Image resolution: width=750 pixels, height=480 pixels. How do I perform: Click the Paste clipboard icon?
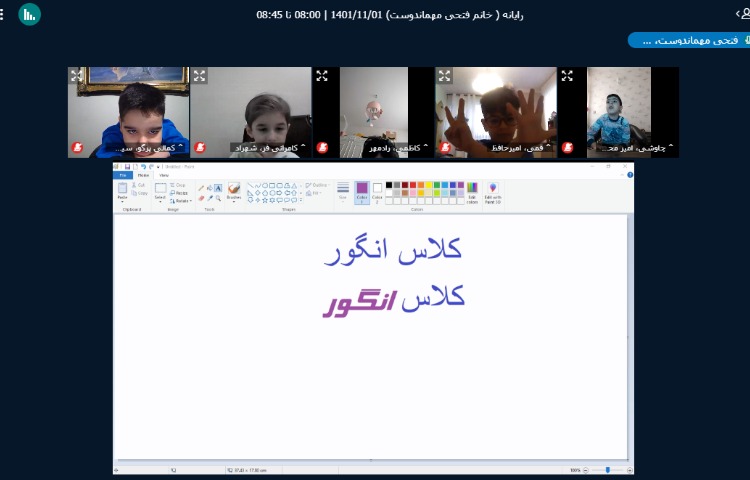tap(122, 187)
